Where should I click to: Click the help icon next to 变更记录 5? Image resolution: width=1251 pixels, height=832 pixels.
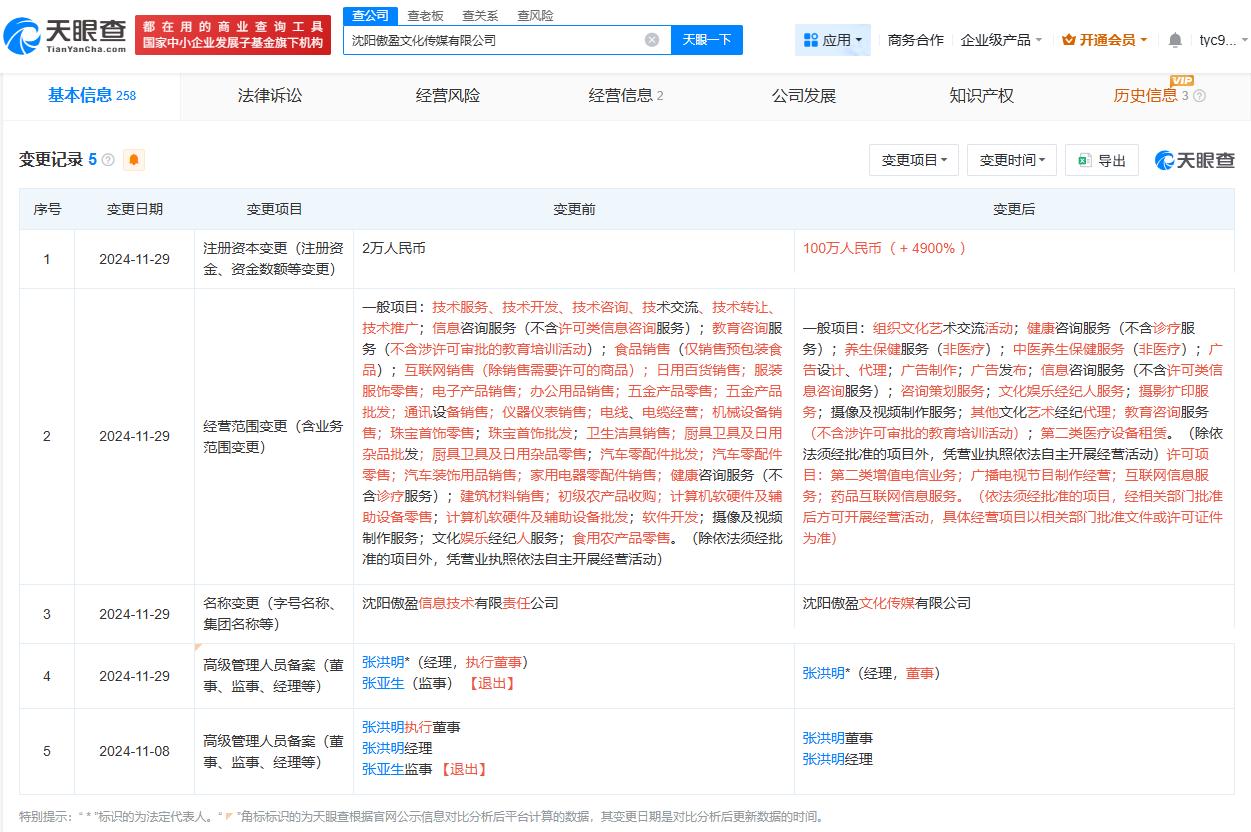(x=108, y=159)
